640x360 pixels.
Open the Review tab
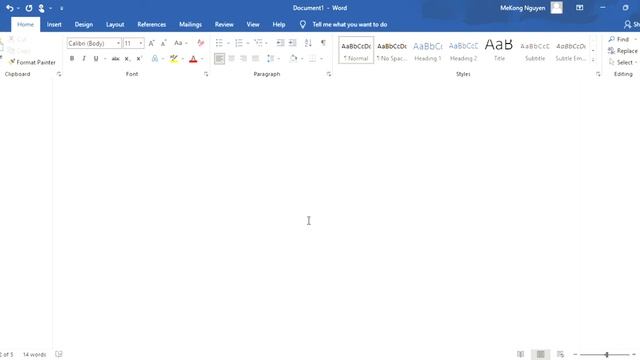pyautogui.click(x=224, y=24)
